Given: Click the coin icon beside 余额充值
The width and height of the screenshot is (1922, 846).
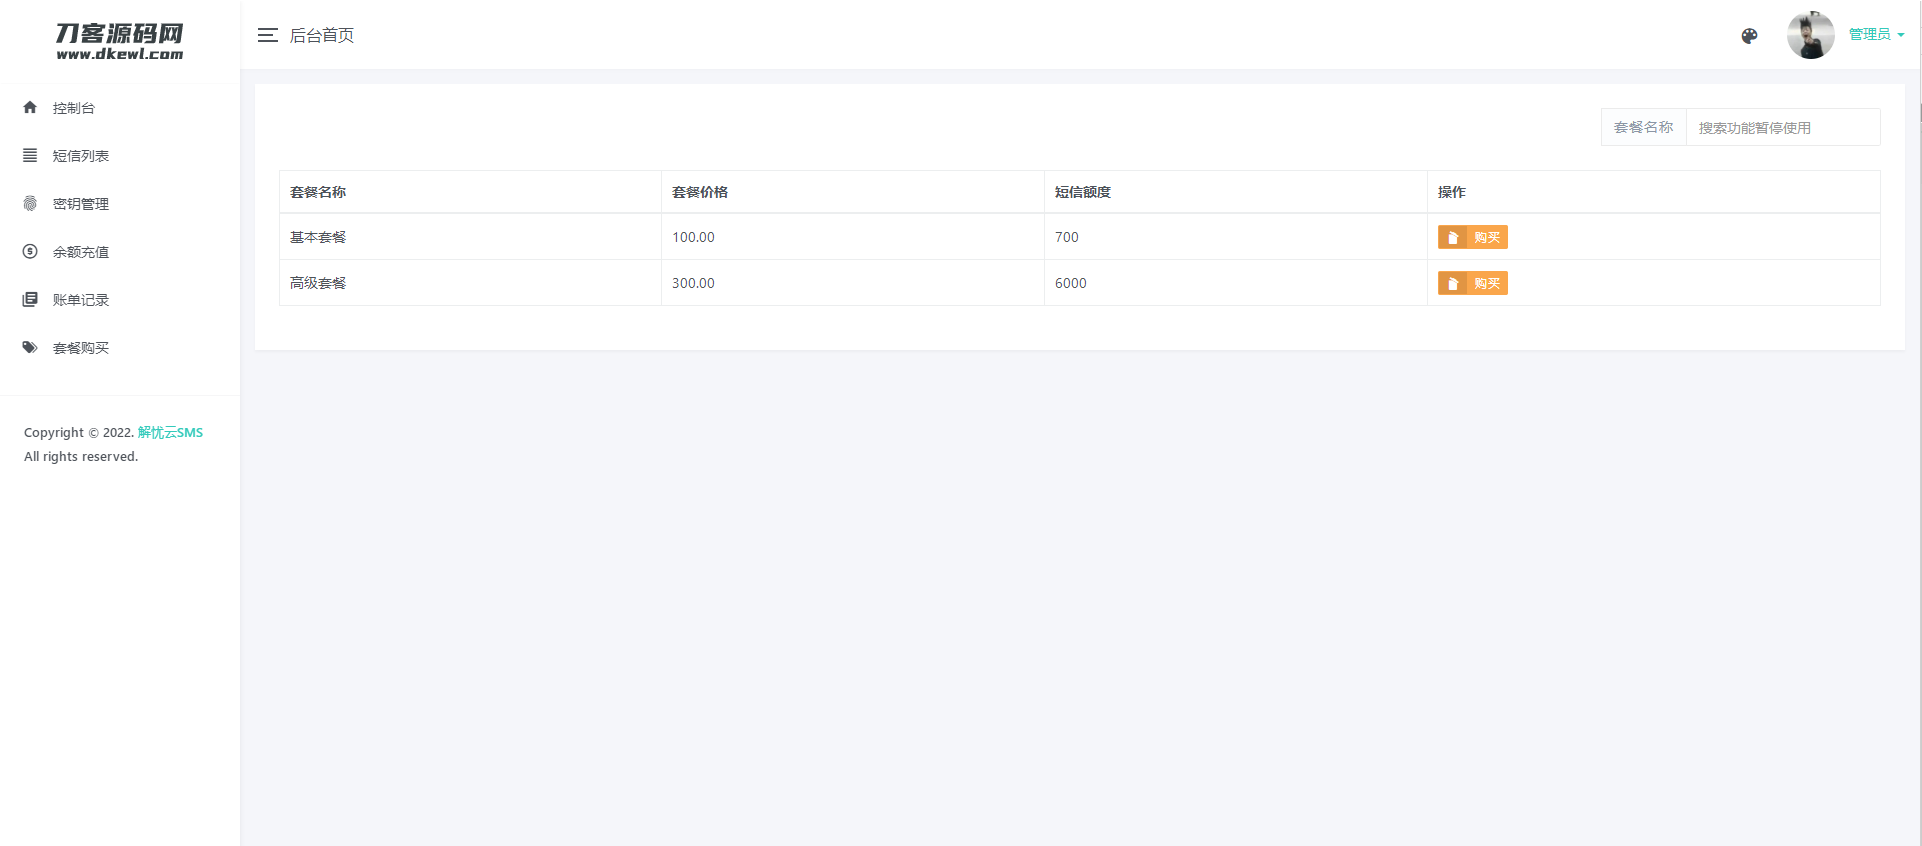Looking at the screenshot, I should coord(30,251).
